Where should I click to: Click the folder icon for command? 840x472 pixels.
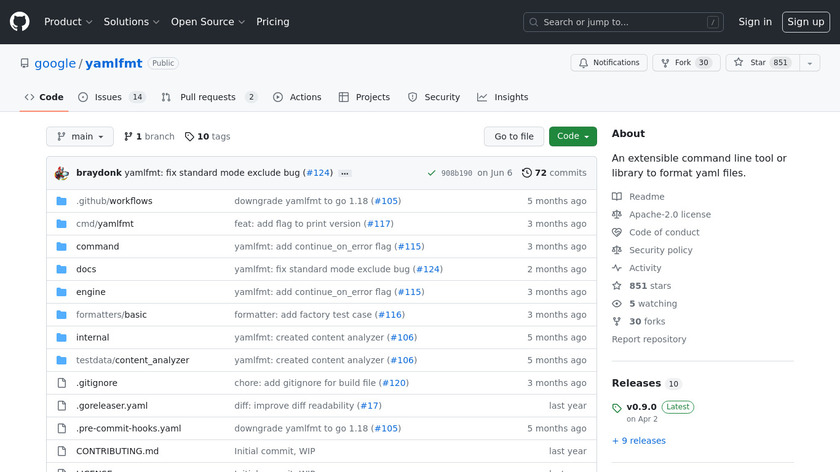[x=62, y=246]
